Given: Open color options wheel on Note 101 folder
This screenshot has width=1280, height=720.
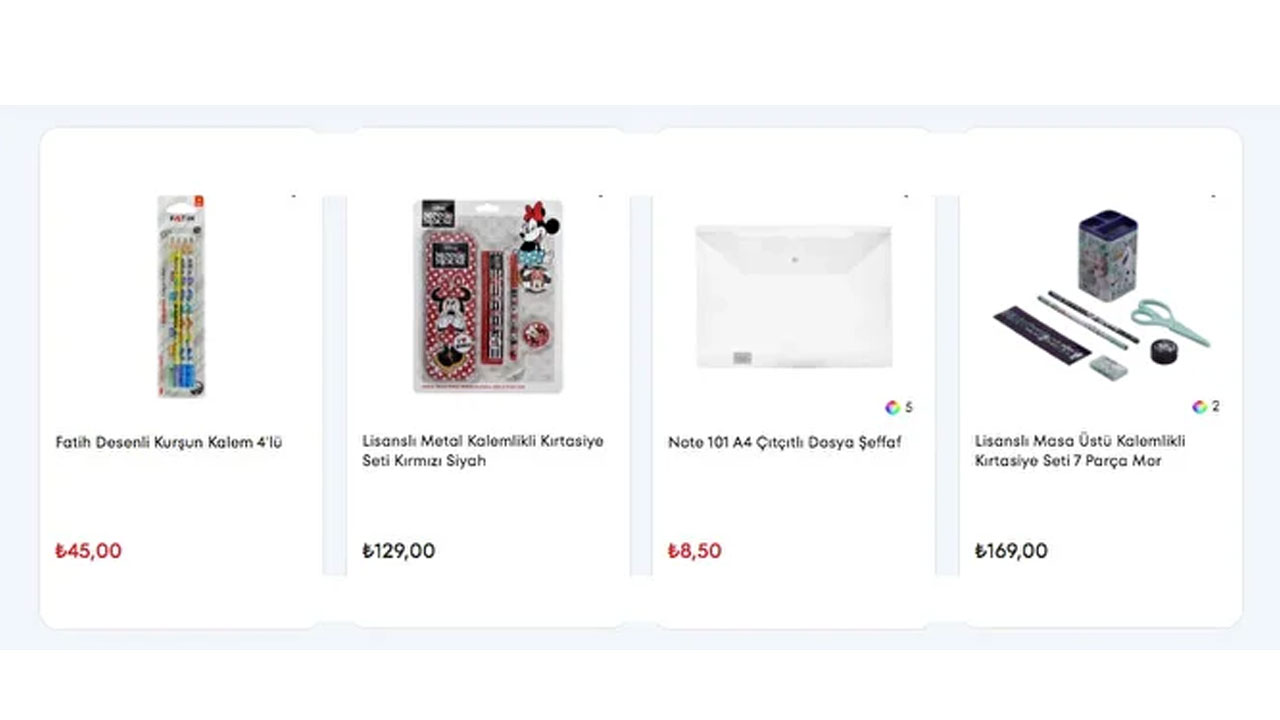Looking at the screenshot, I should pyautogui.click(x=892, y=407).
